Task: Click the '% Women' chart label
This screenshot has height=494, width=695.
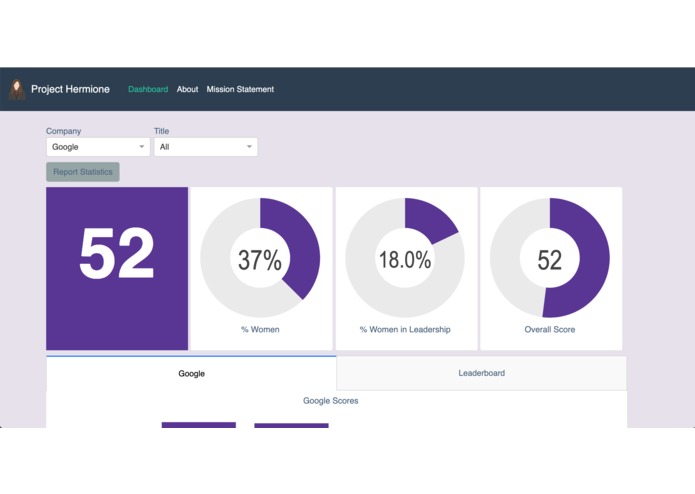Action: point(260,329)
